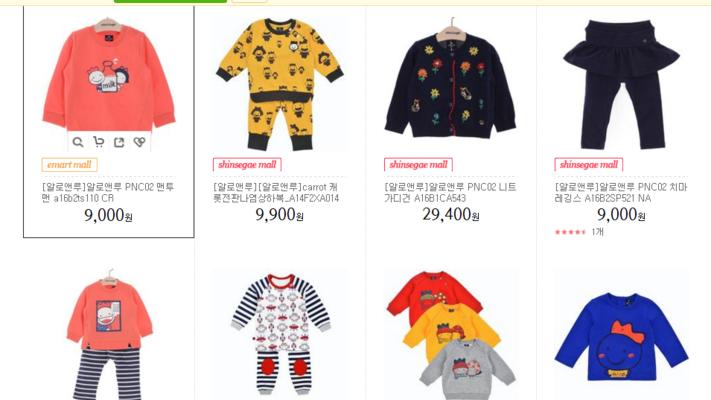
Task: Open the coral sweatshirt in new window icon
Action: 119,142
